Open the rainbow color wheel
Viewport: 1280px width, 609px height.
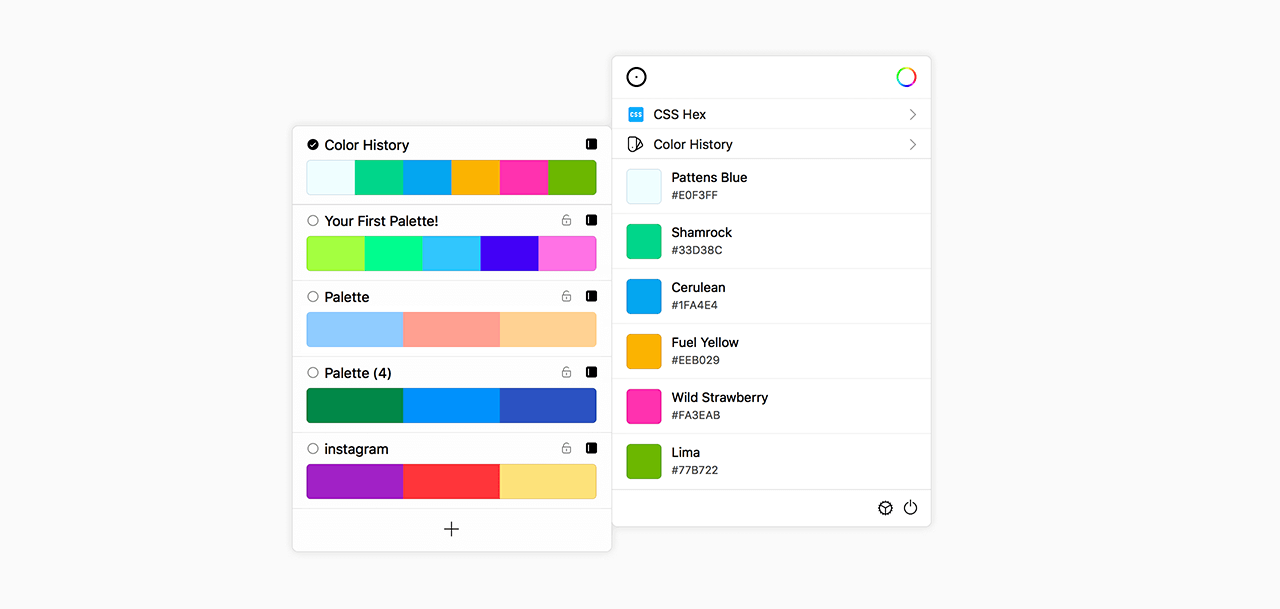click(906, 77)
